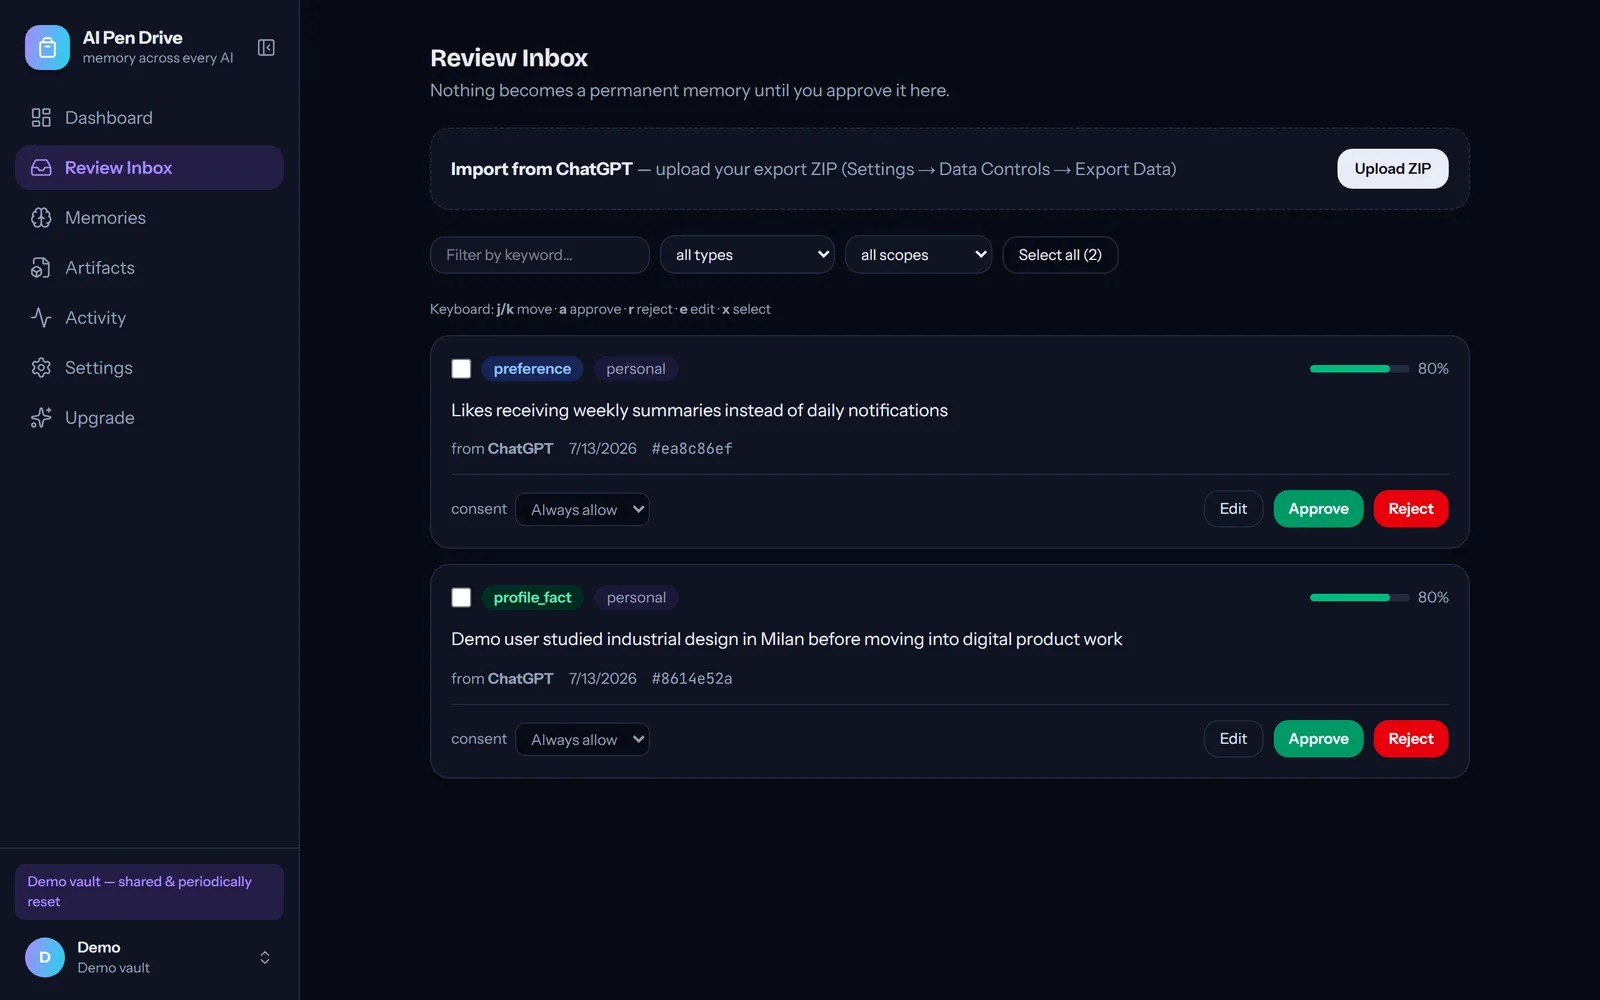Open the all types filter dropdown
The height and width of the screenshot is (1000, 1600).
(747, 255)
